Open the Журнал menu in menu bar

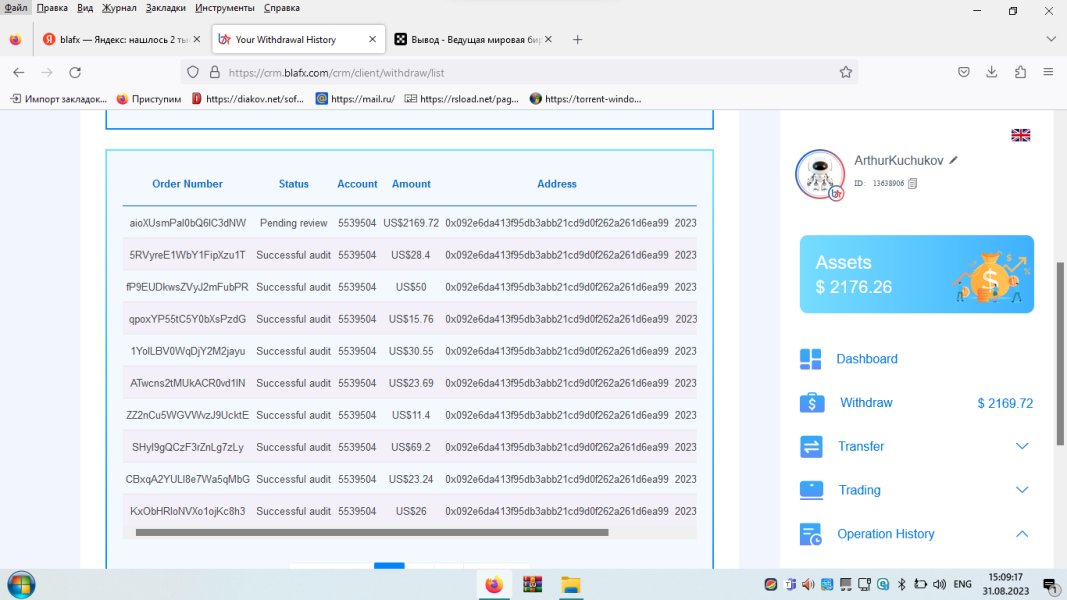tap(119, 8)
